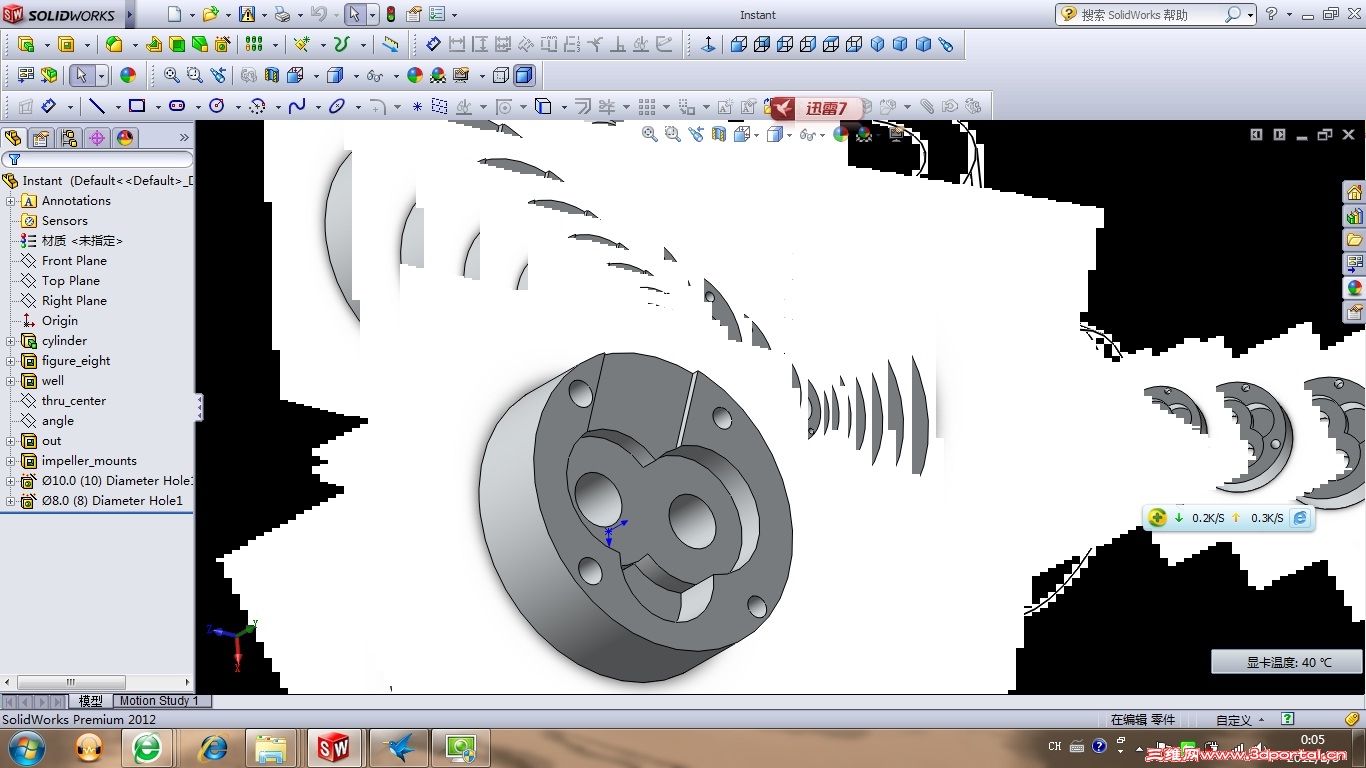Open the Options icon next to Rebuild

tap(436, 14)
